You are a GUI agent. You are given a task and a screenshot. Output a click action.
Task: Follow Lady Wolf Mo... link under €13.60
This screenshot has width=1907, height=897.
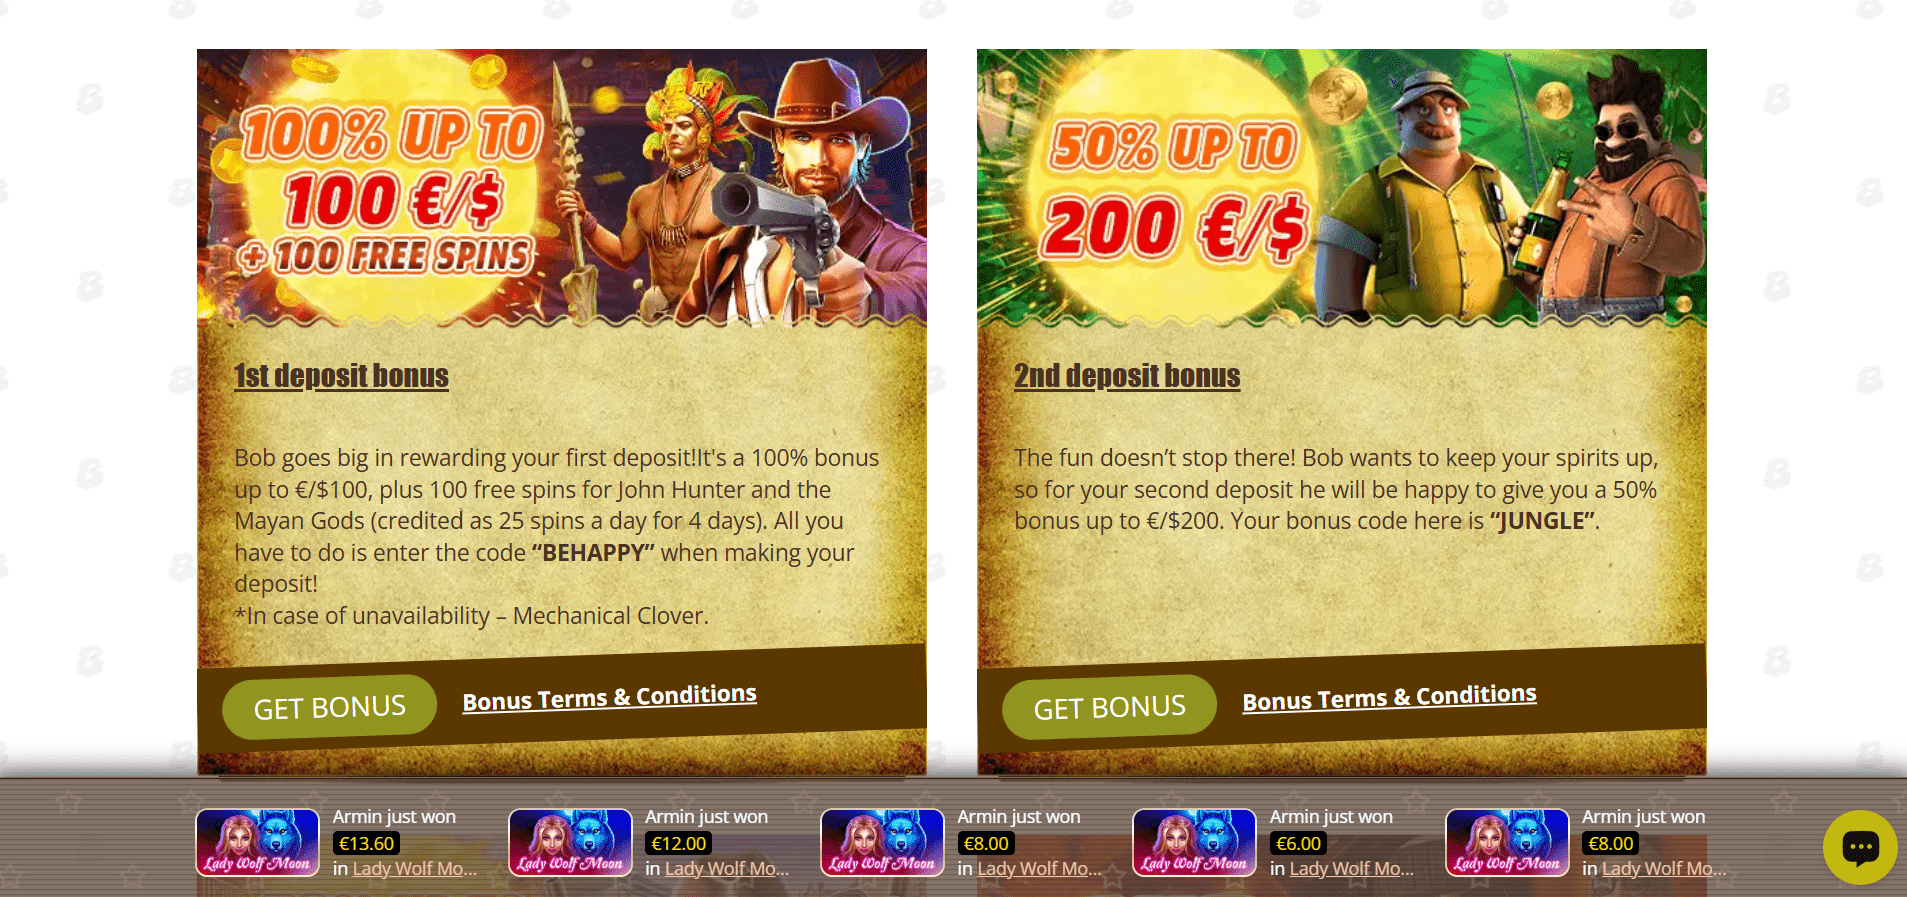[415, 869]
